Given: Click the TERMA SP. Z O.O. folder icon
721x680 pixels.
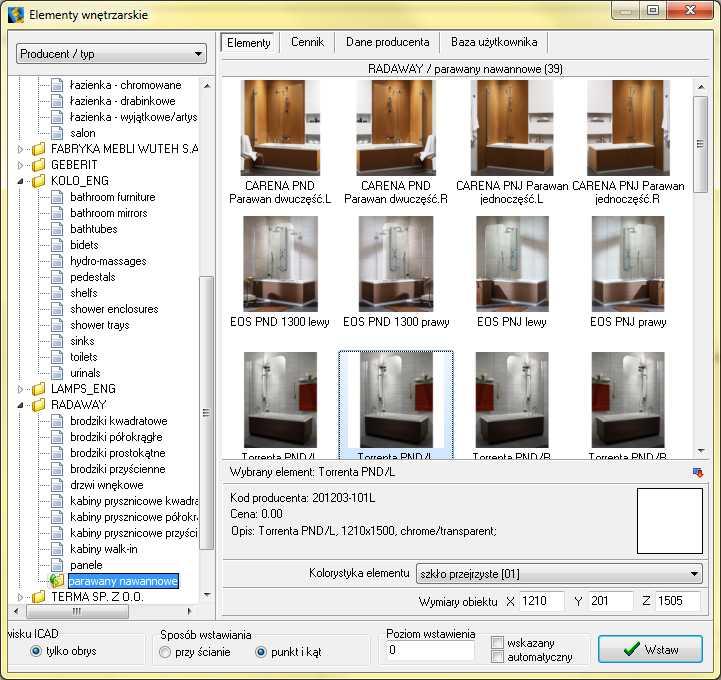Looking at the screenshot, I should pos(39,597).
